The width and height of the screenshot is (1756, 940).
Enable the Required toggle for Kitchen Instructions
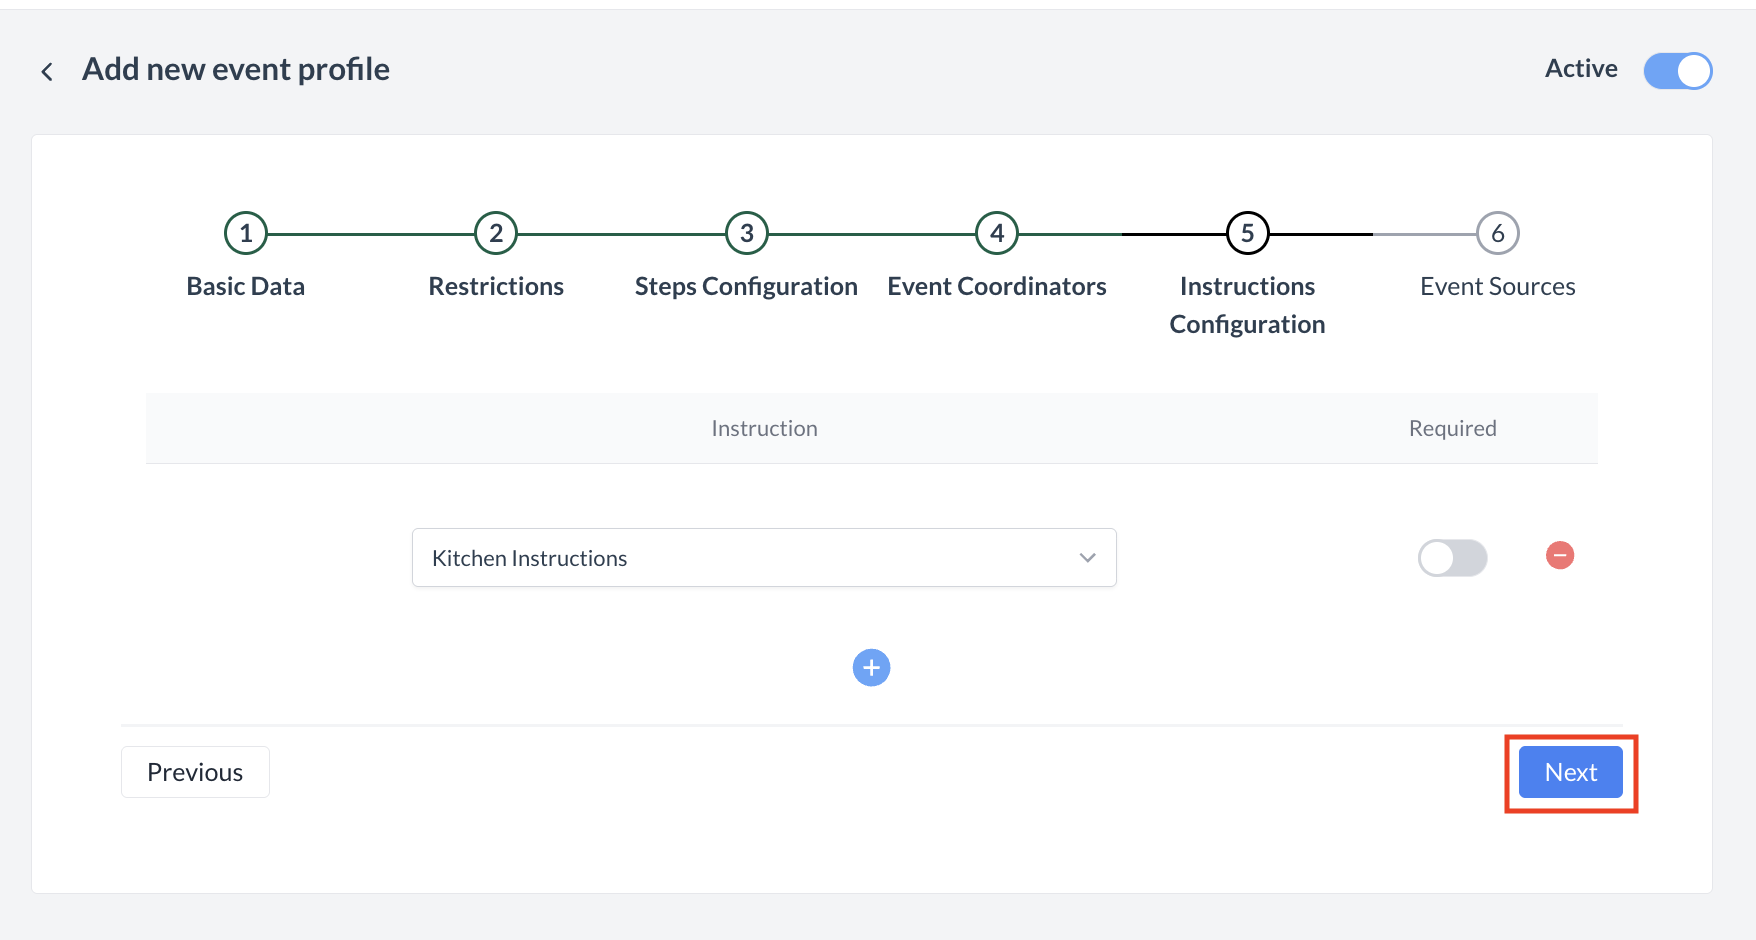(x=1452, y=558)
